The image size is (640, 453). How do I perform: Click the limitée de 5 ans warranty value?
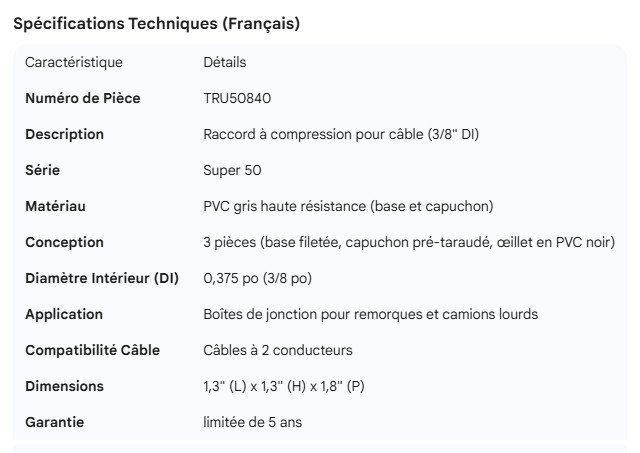click(252, 422)
